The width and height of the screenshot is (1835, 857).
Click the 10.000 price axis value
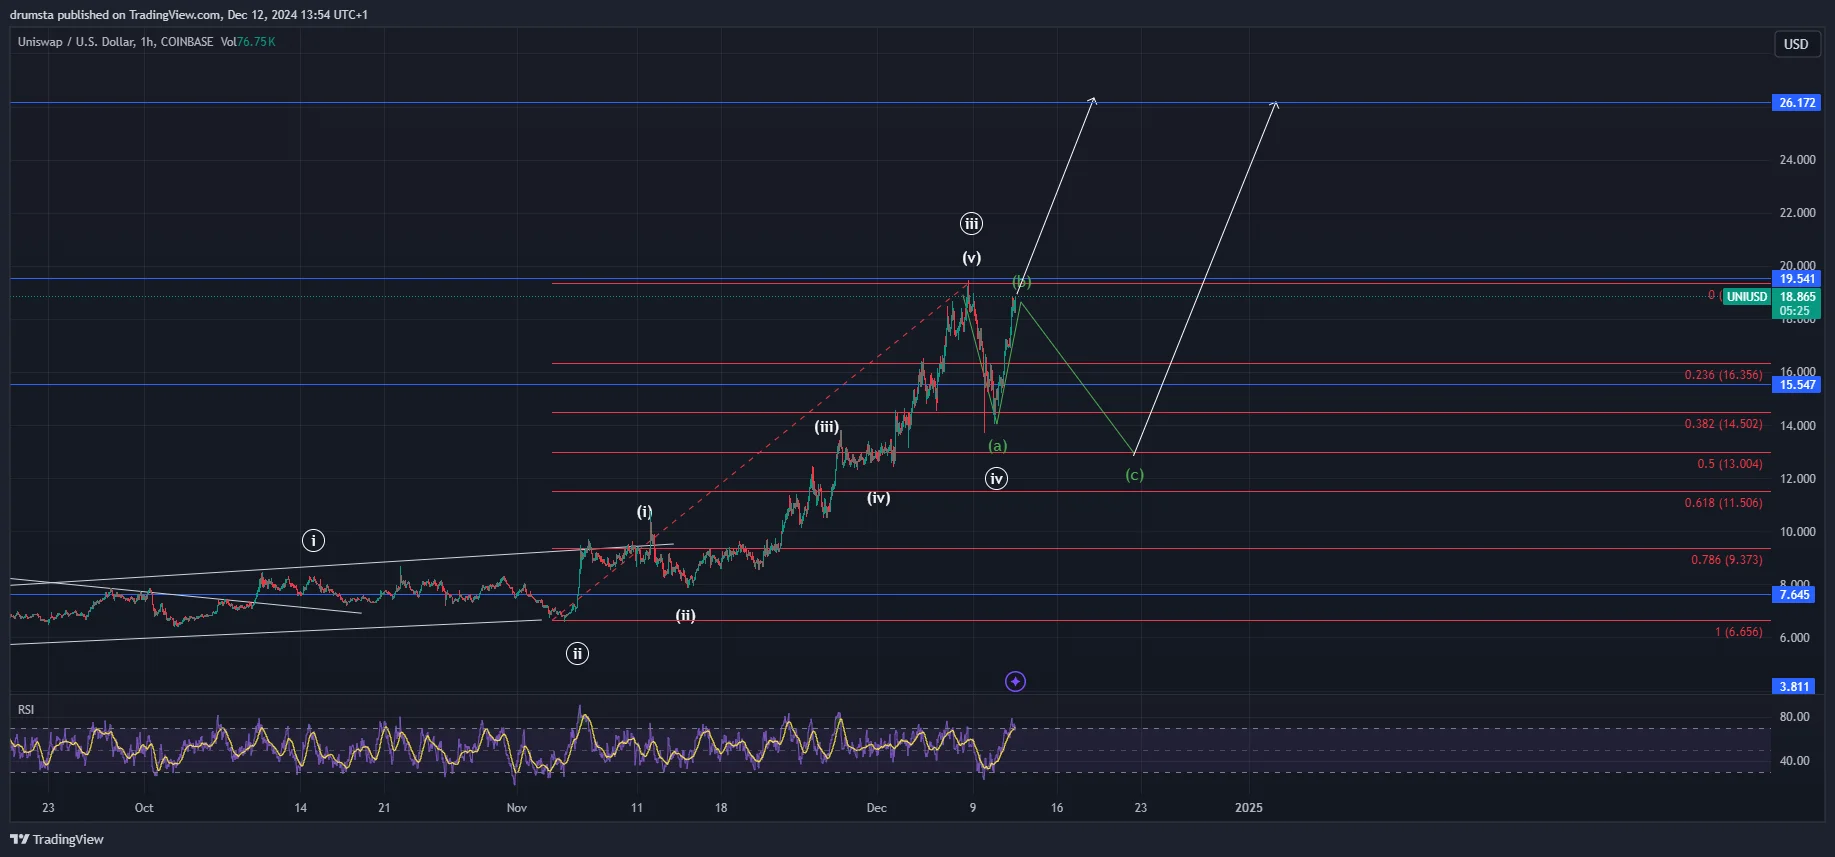pos(1797,532)
